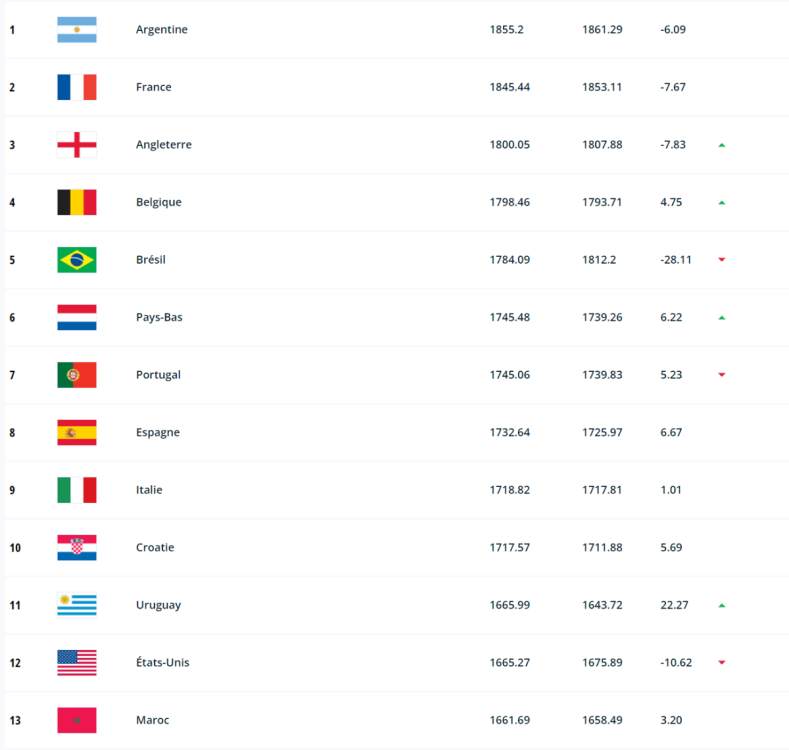
Task: Click the Morocco flag icon
Action: point(77,720)
